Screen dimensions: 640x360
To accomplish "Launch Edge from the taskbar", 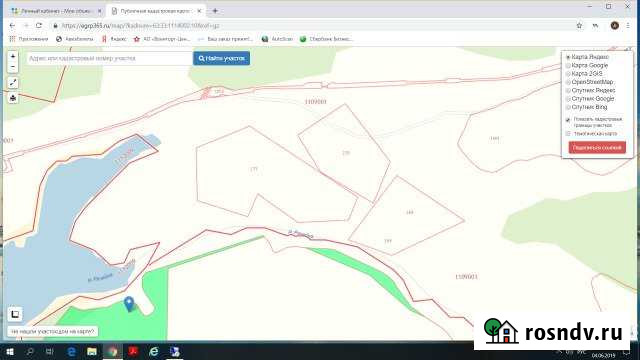I will point(71,351).
